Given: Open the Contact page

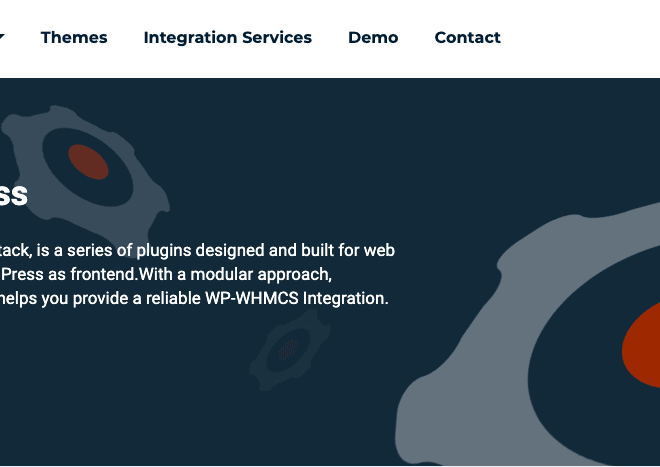Looking at the screenshot, I should pos(467,37).
